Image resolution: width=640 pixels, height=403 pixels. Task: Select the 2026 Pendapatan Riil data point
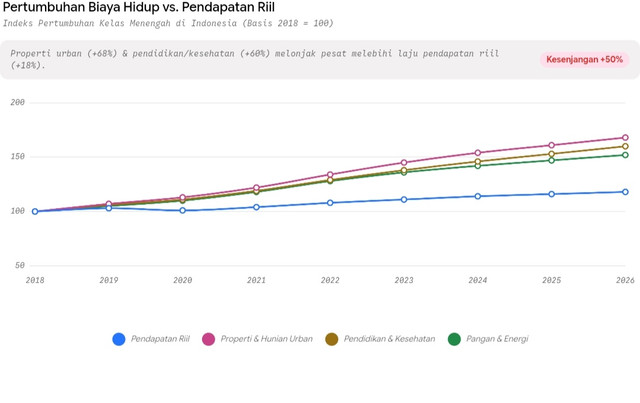[x=625, y=192]
